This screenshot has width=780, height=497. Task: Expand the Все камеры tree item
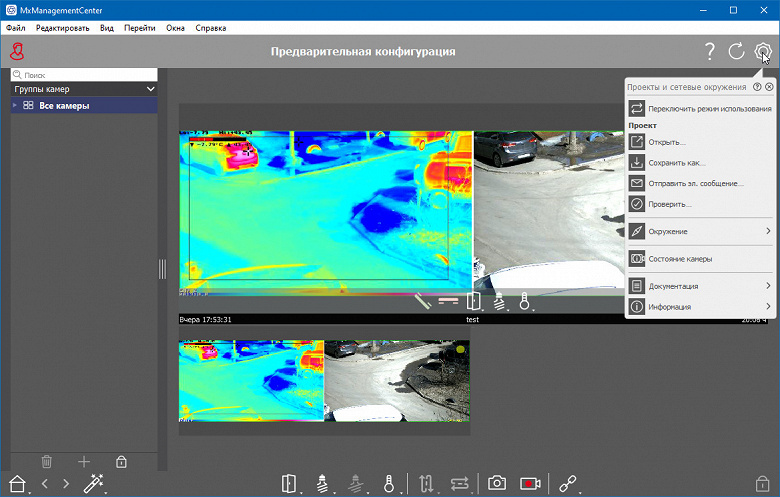(x=14, y=105)
